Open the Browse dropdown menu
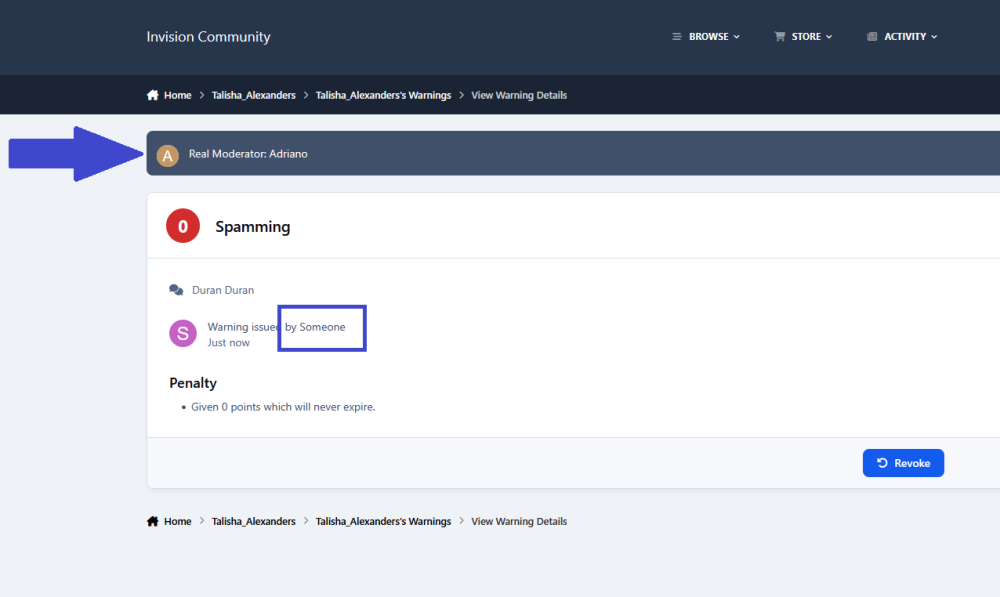 coord(706,37)
